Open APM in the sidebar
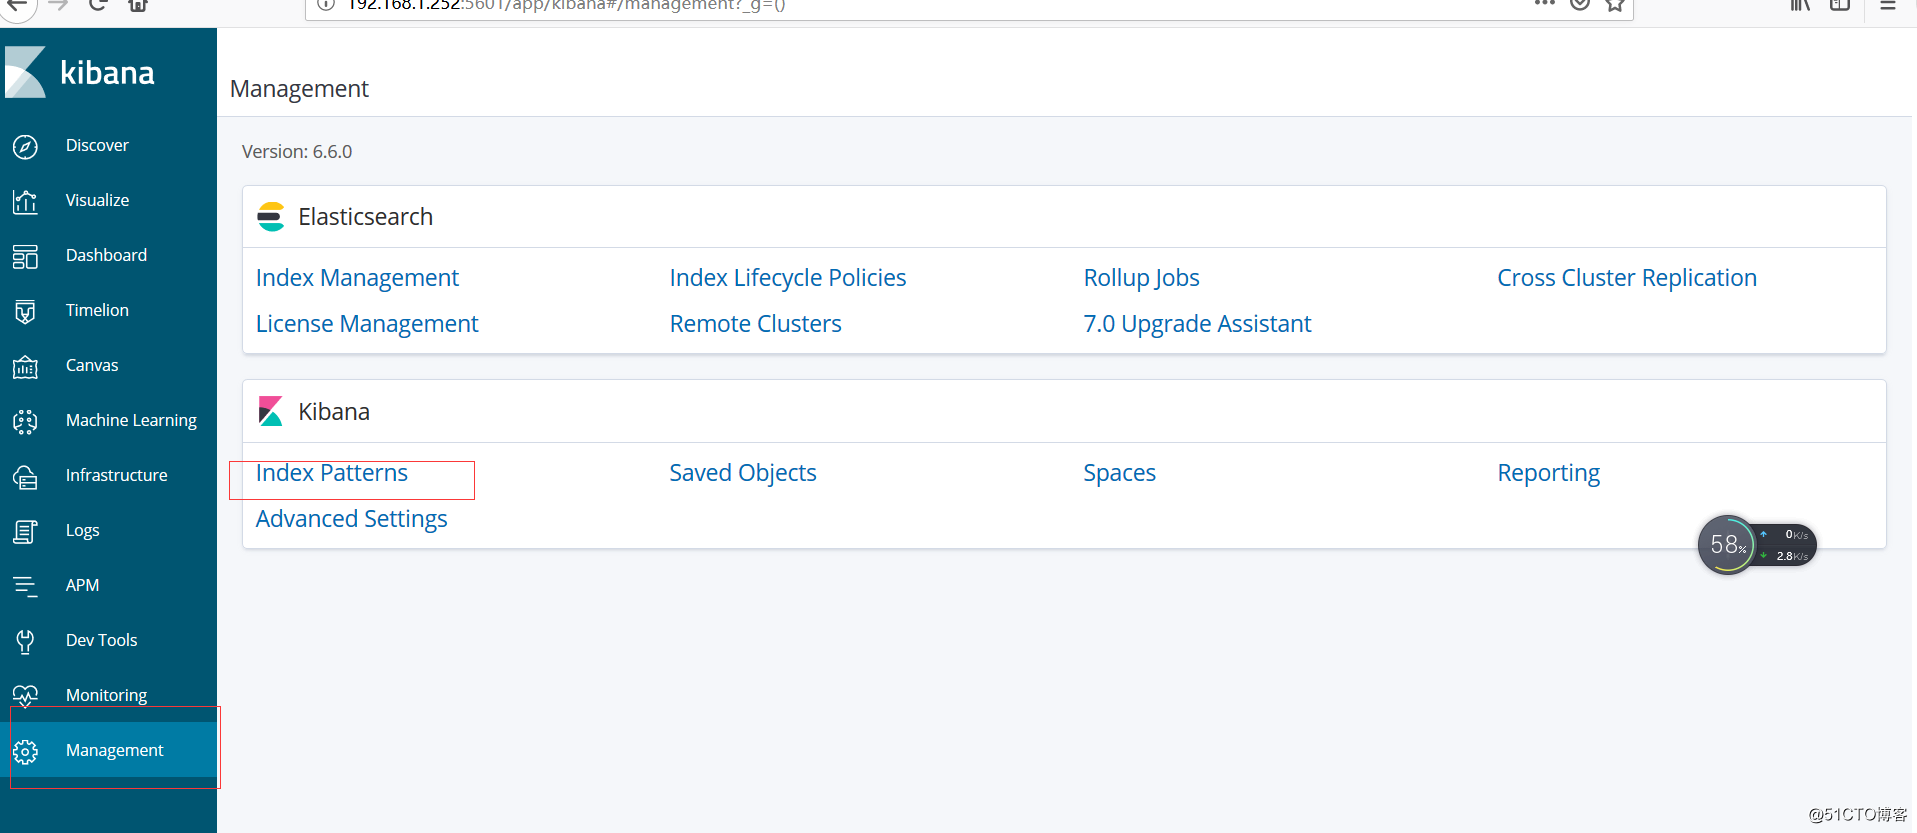This screenshot has width=1917, height=833. pyautogui.click(x=82, y=585)
